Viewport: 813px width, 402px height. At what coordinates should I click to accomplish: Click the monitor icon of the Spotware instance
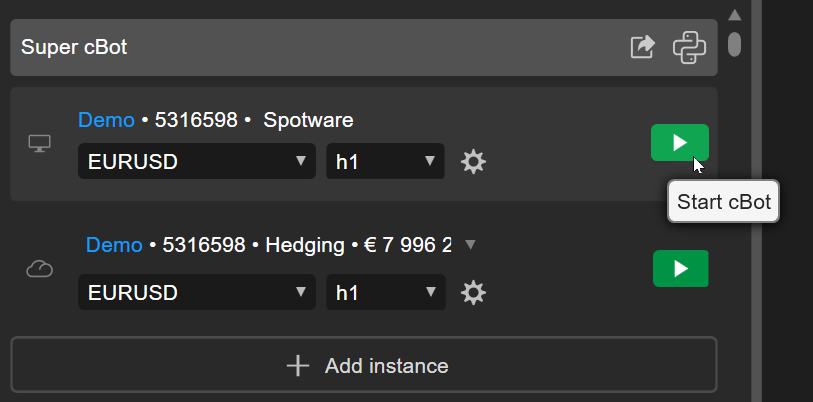point(39,144)
